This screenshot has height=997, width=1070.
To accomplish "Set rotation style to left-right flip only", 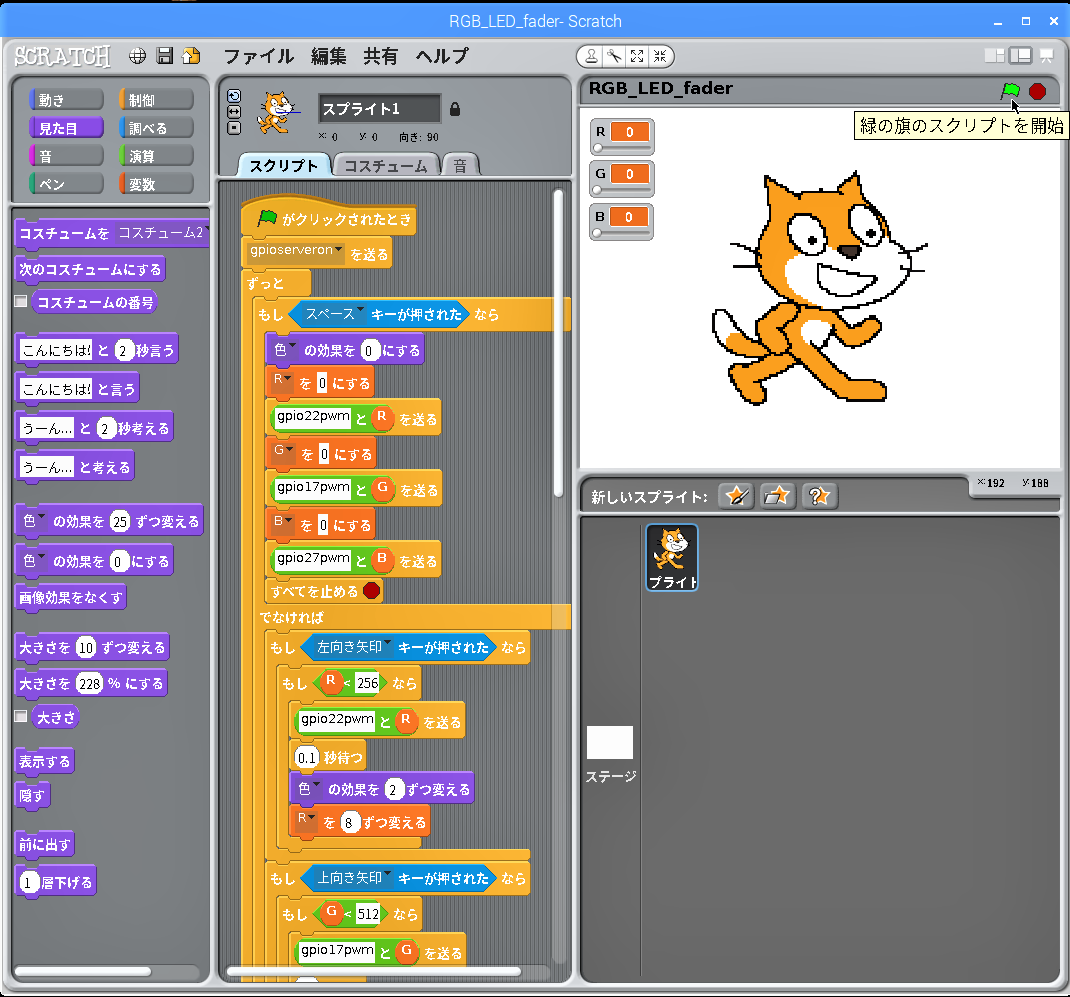I will click(x=234, y=112).
